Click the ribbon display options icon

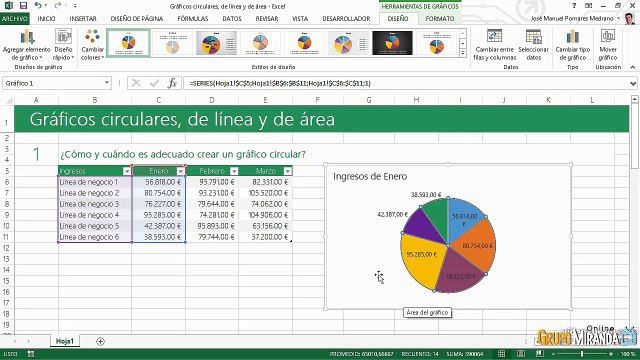tap(589, 6)
